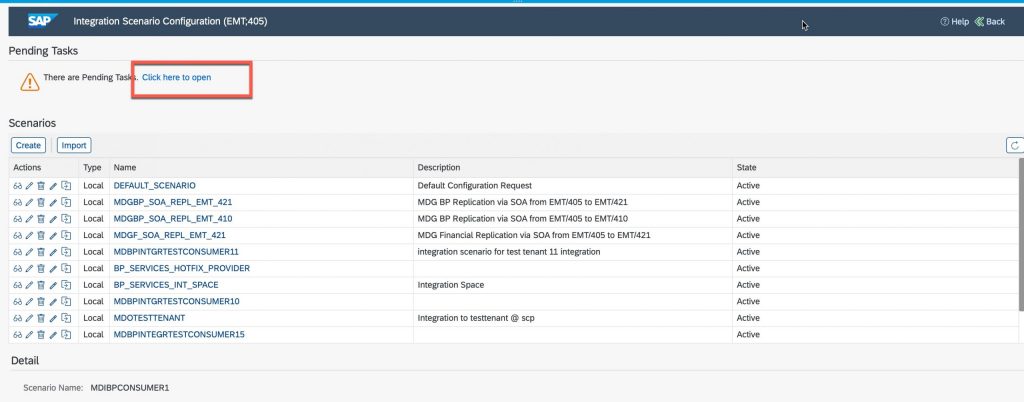Open MDBPINTEGRTESTCONSUMER15 scenario link
The image size is (1024, 402).
point(179,335)
